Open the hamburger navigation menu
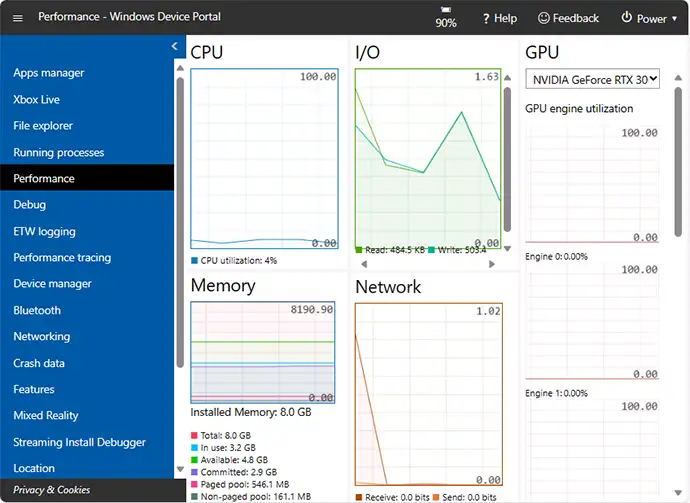The width and height of the screenshot is (690, 503). point(18,18)
